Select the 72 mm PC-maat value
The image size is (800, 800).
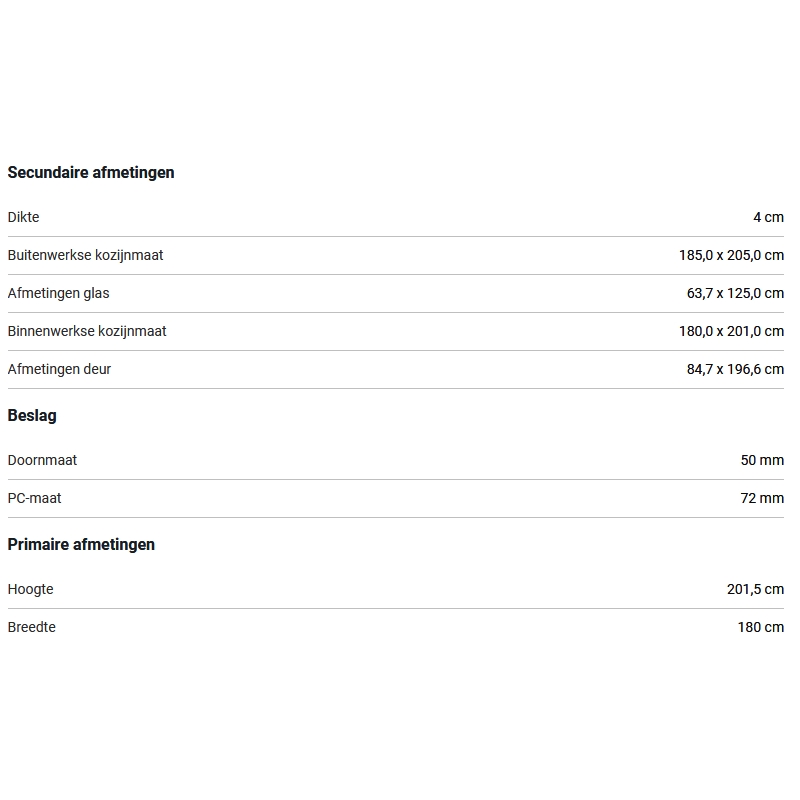[x=762, y=498]
